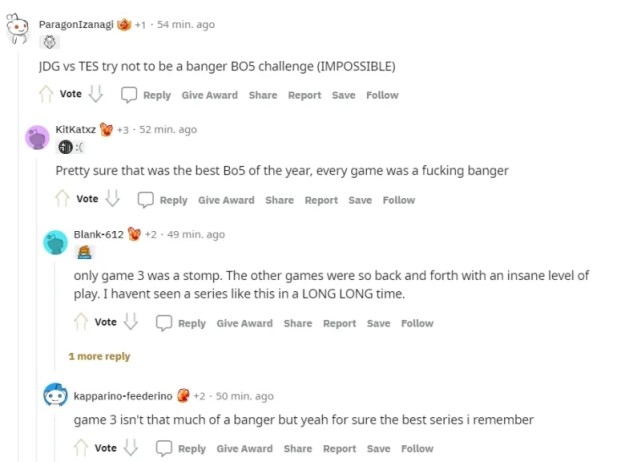Upvote KitKatxz's best Bo5 comment
This screenshot has height=462, width=641.
62,199
